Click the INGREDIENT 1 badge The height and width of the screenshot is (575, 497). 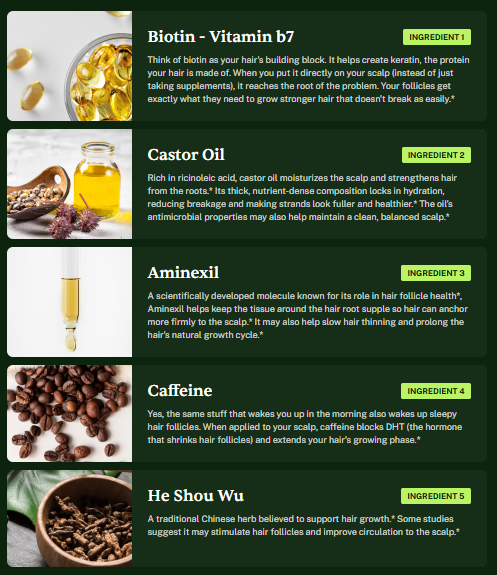[437, 37]
